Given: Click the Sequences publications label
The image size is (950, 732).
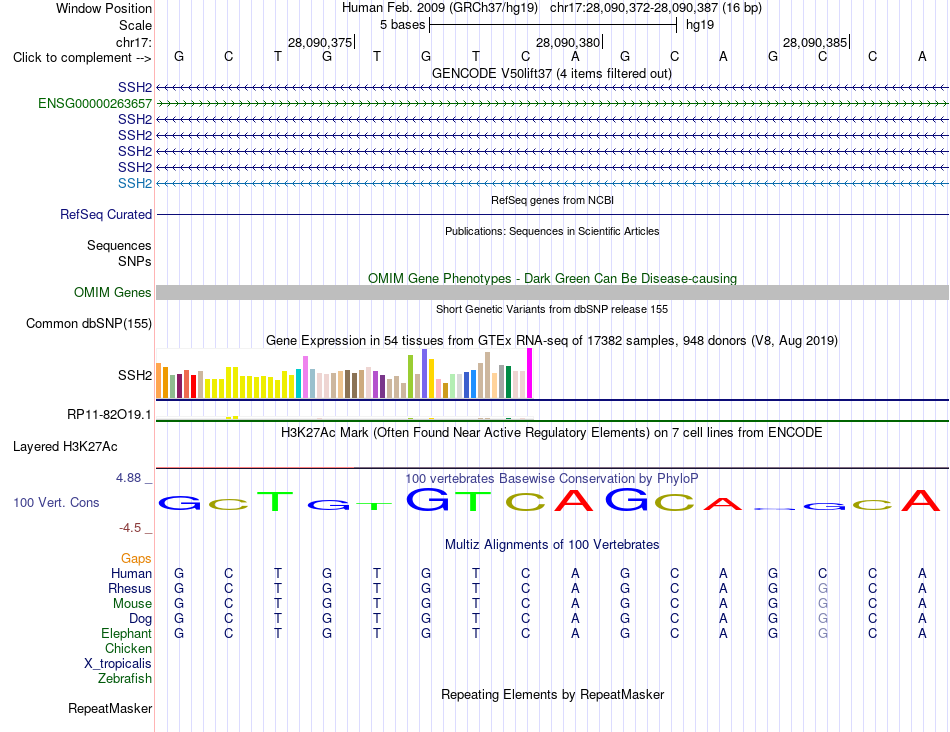Looking at the screenshot, I should (x=119, y=245).
